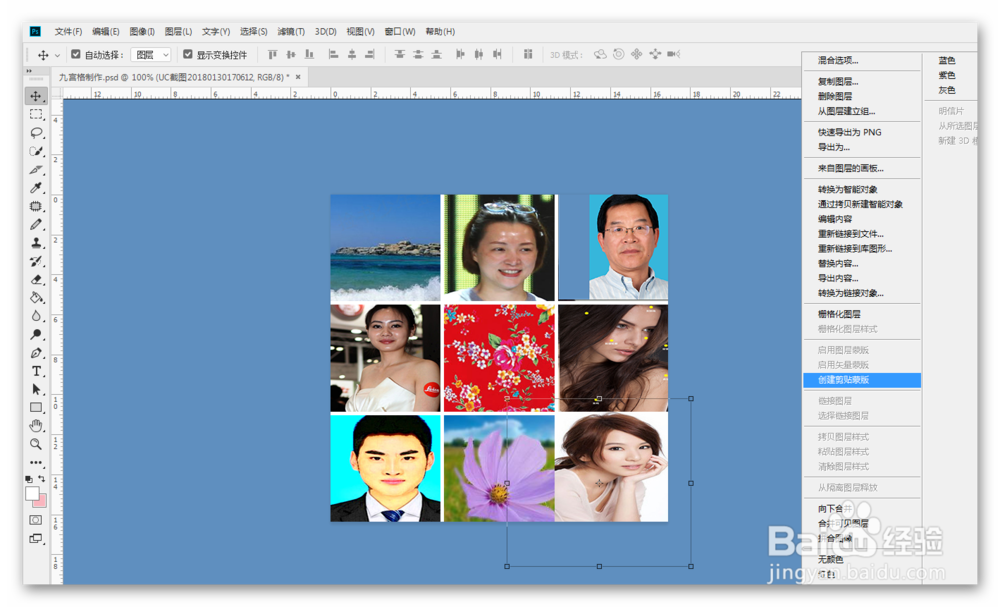Click Align Horizontal Centers icon
Image resolution: width=1000 pixels, height=607 pixels.
351,55
